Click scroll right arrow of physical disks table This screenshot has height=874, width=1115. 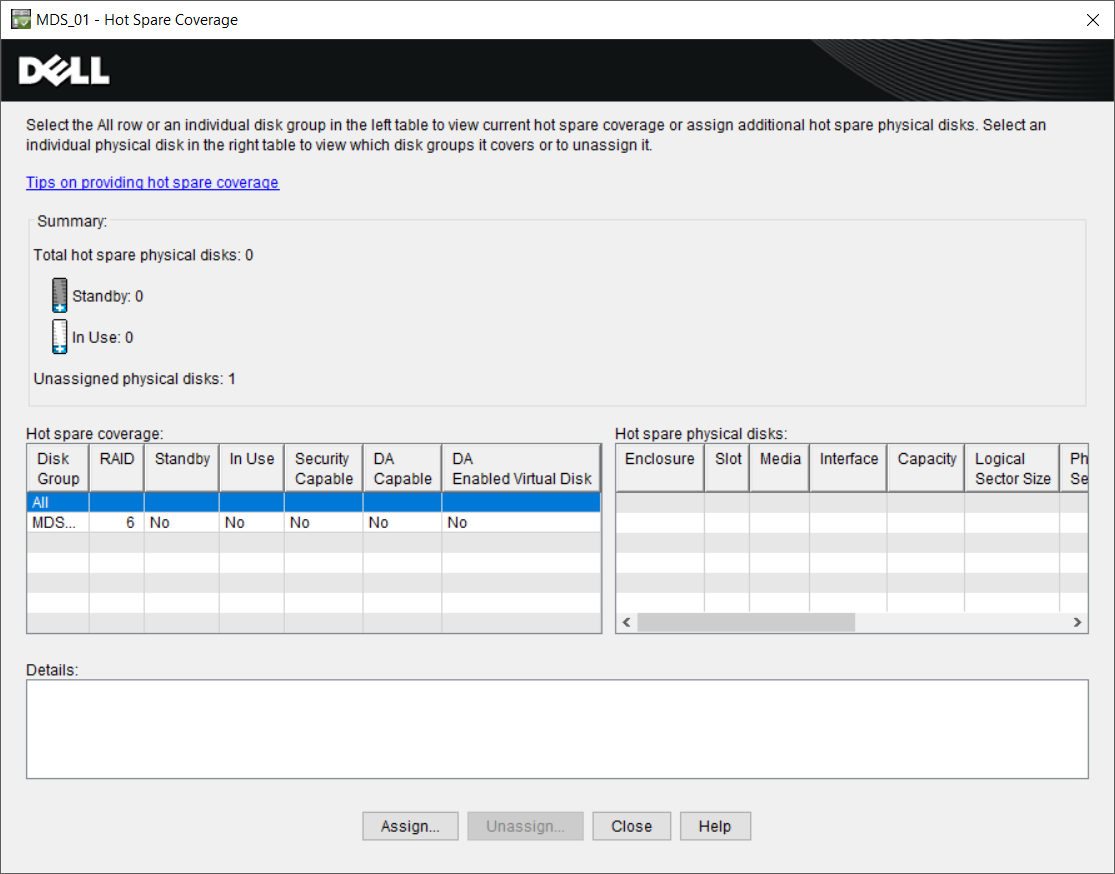tap(1077, 622)
